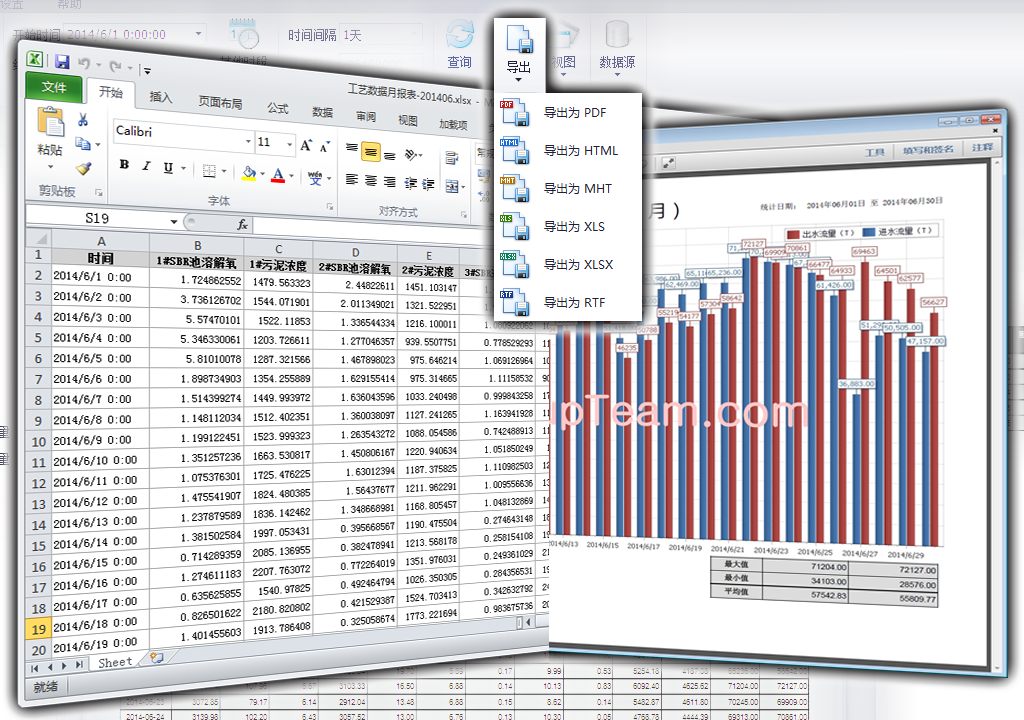This screenshot has height=720, width=1024.
Task: Apply the yellow fill color bucket
Action: (249, 173)
